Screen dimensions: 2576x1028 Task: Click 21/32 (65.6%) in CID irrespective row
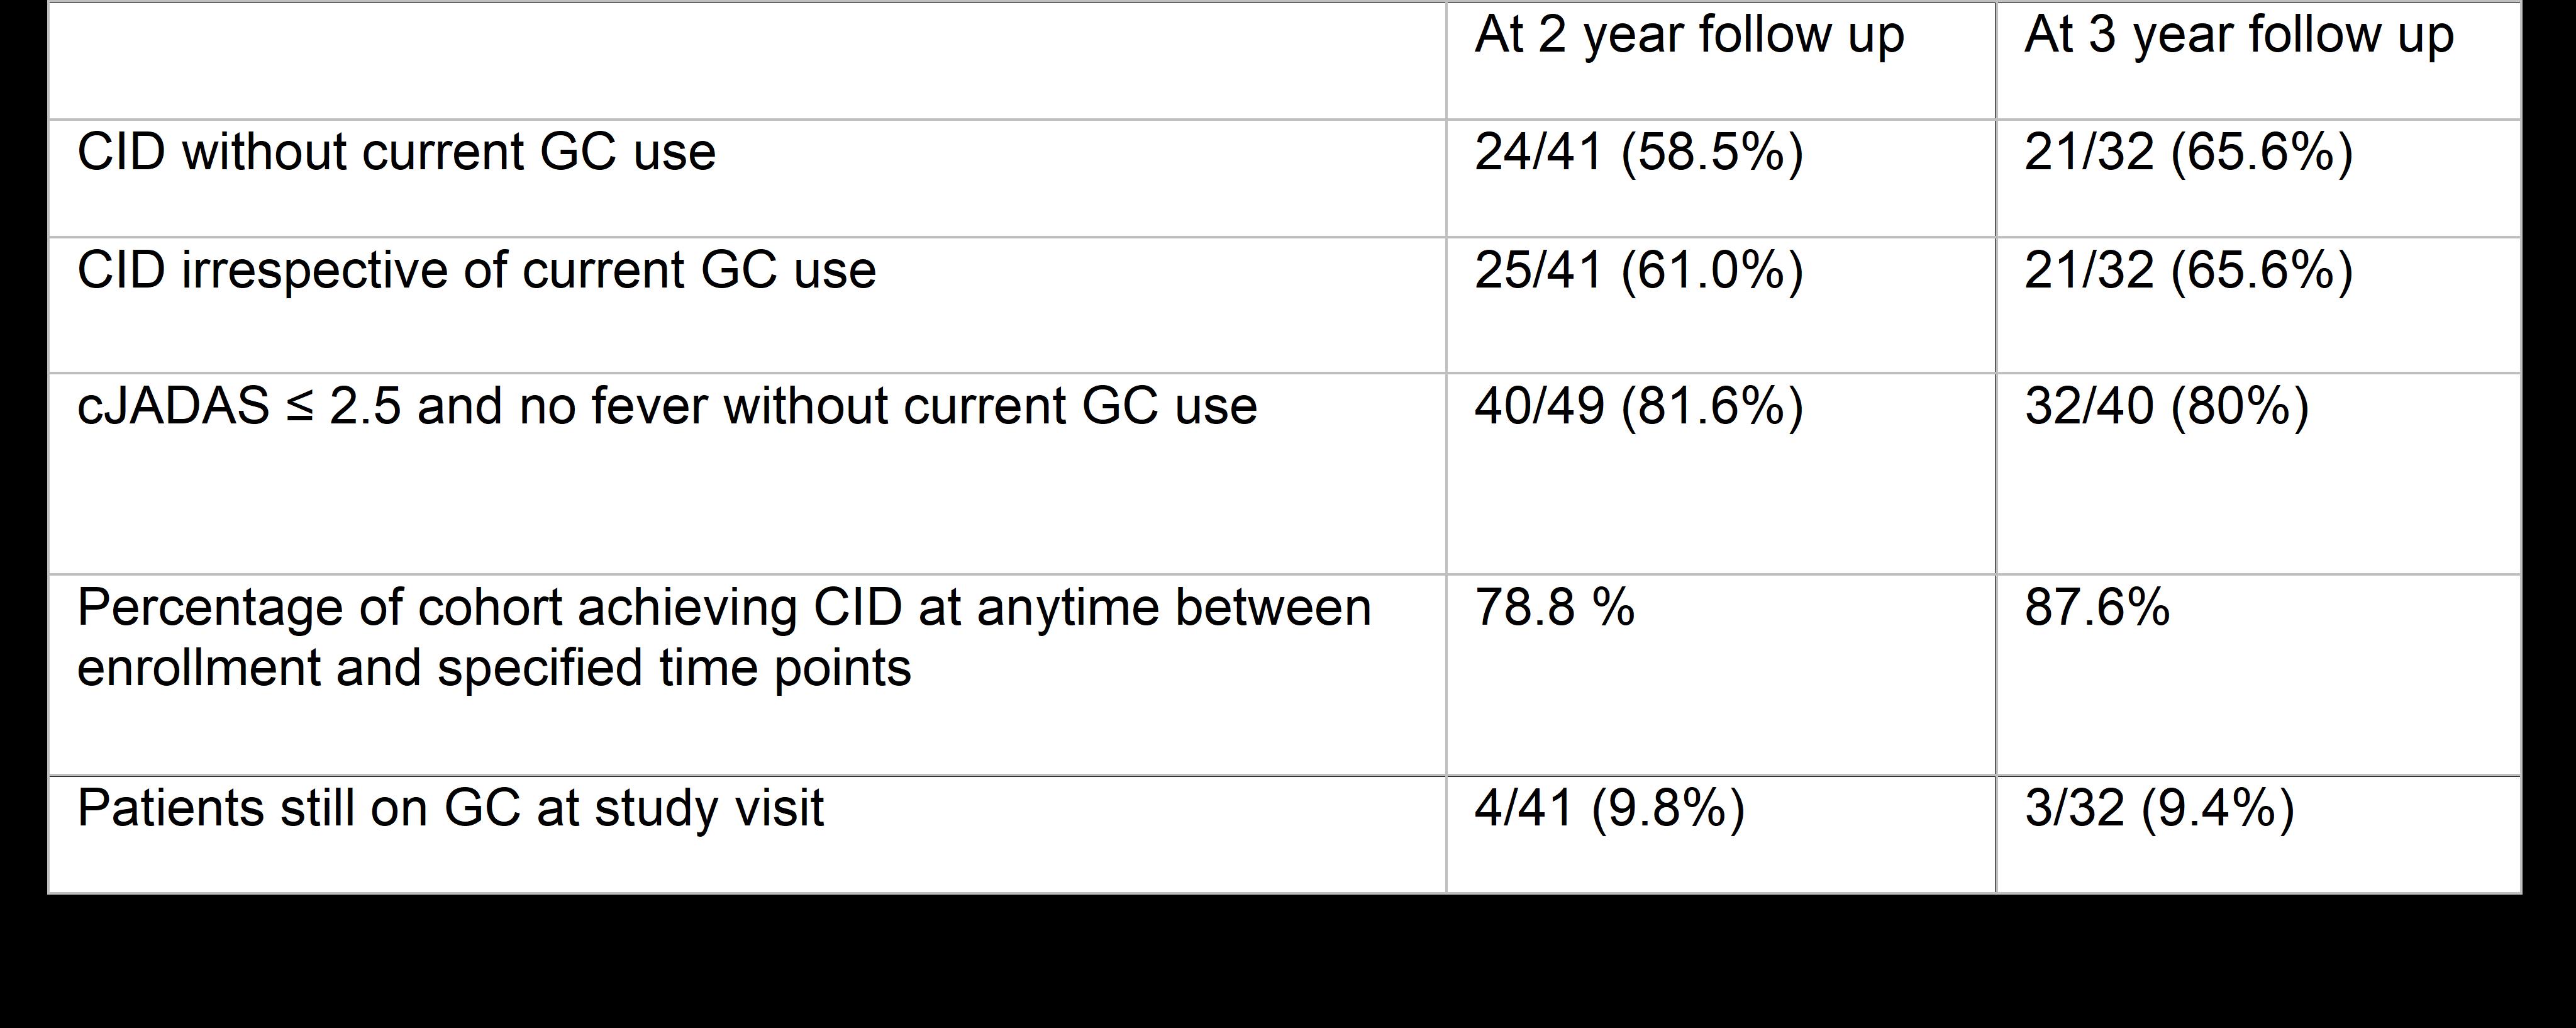(2188, 271)
